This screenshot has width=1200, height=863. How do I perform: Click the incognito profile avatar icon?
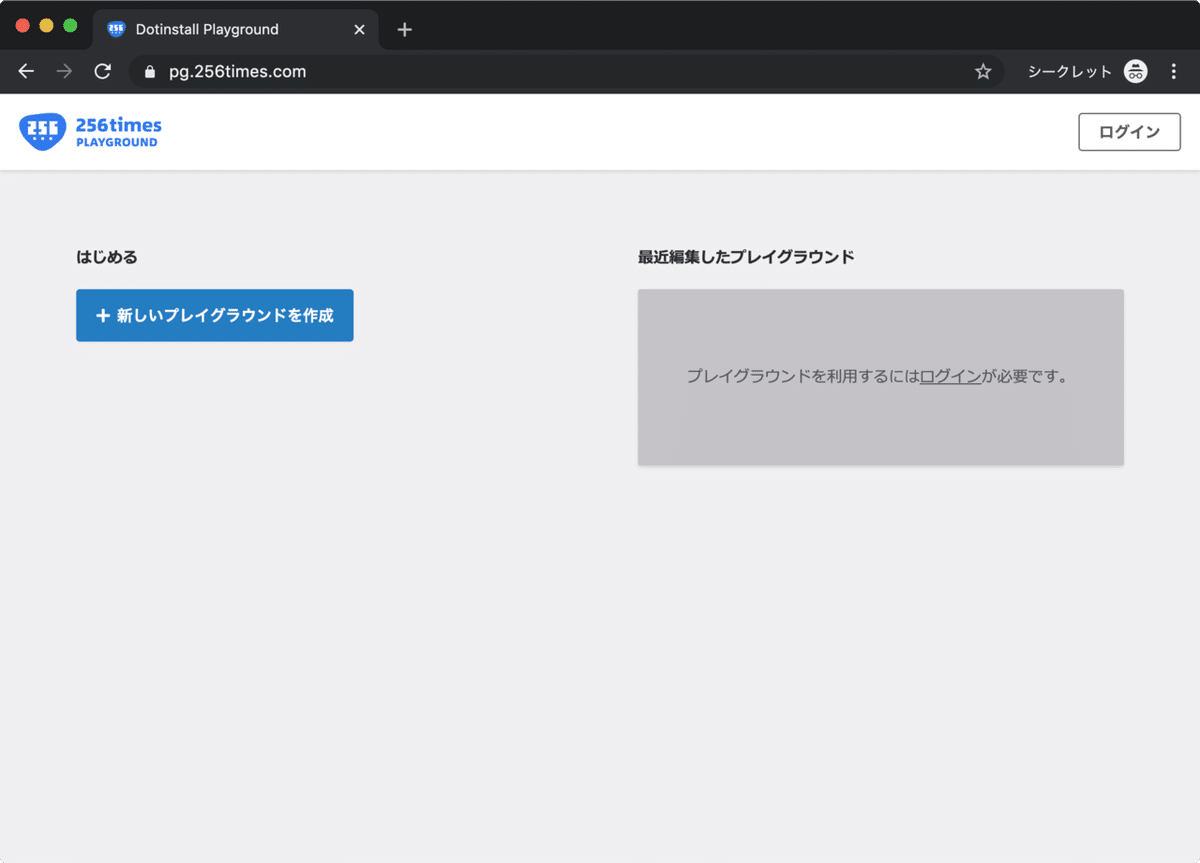(1135, 71)
